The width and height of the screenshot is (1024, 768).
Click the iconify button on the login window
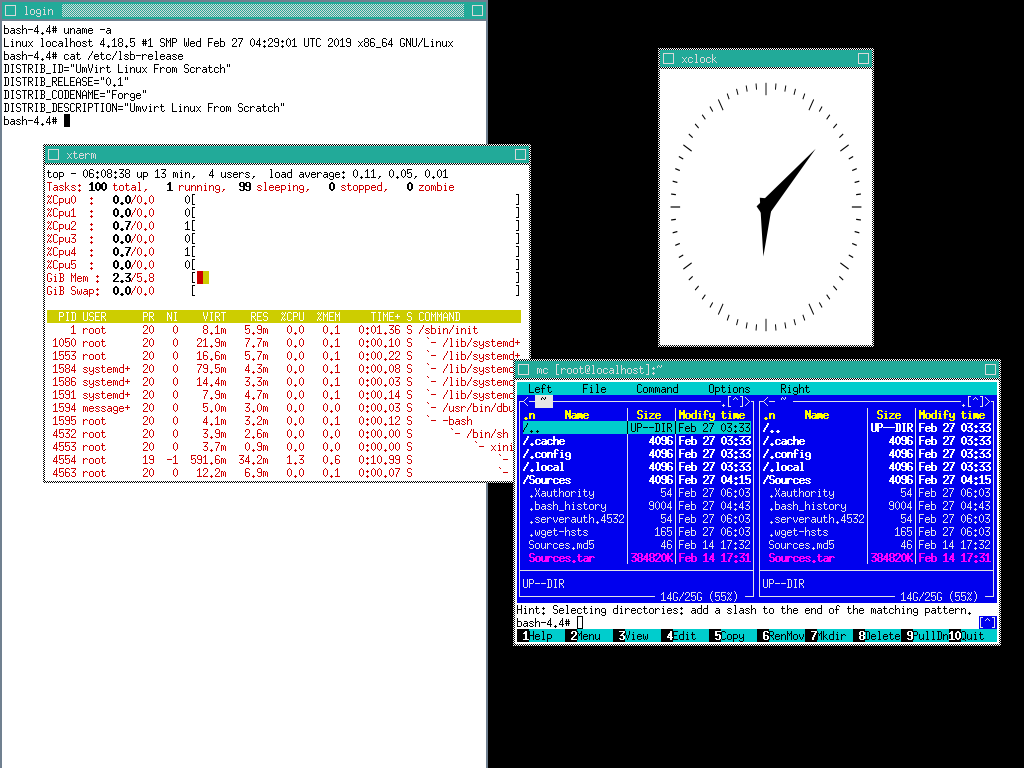[9, 10]
